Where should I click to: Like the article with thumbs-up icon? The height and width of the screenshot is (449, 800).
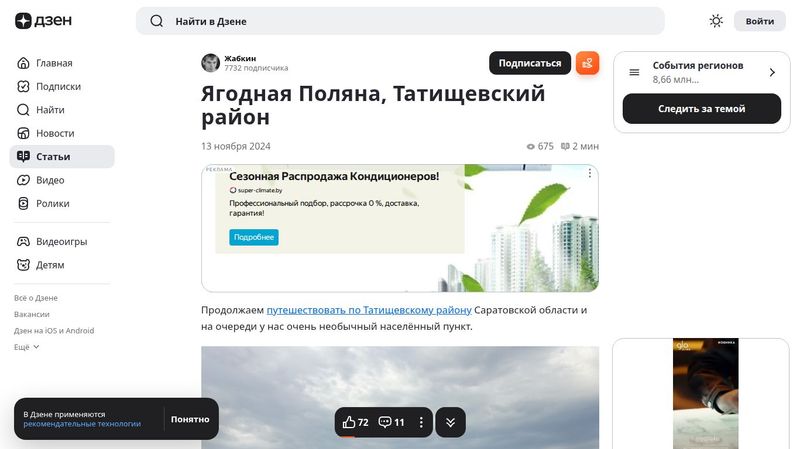coord(350,422)
